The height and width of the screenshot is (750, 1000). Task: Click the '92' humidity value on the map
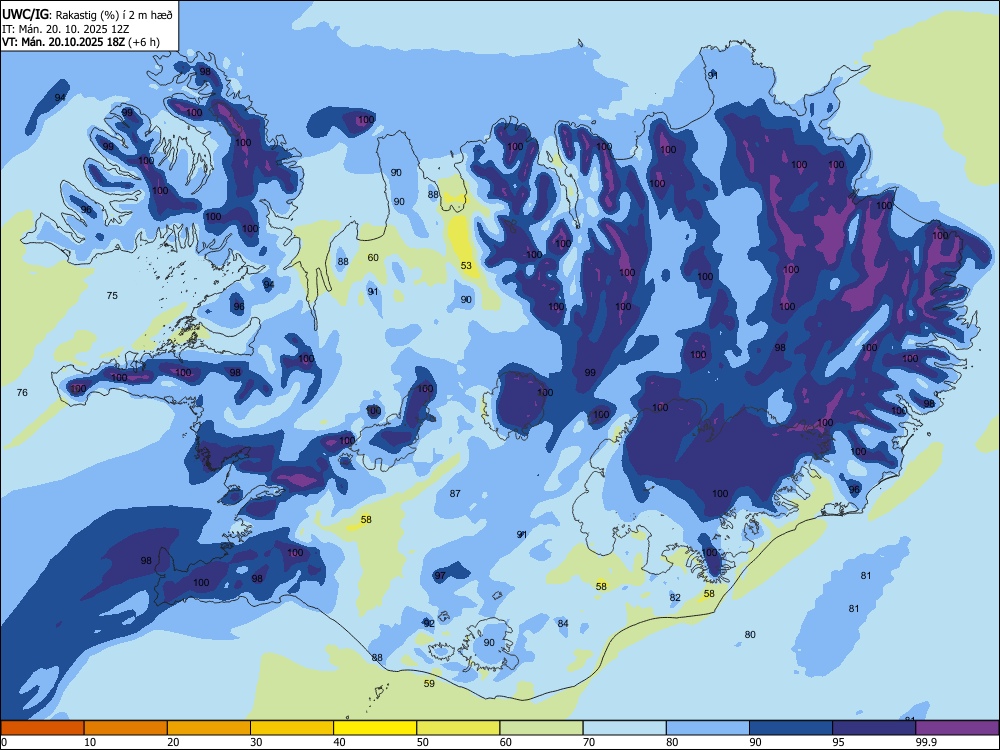[x=429, y=623]
